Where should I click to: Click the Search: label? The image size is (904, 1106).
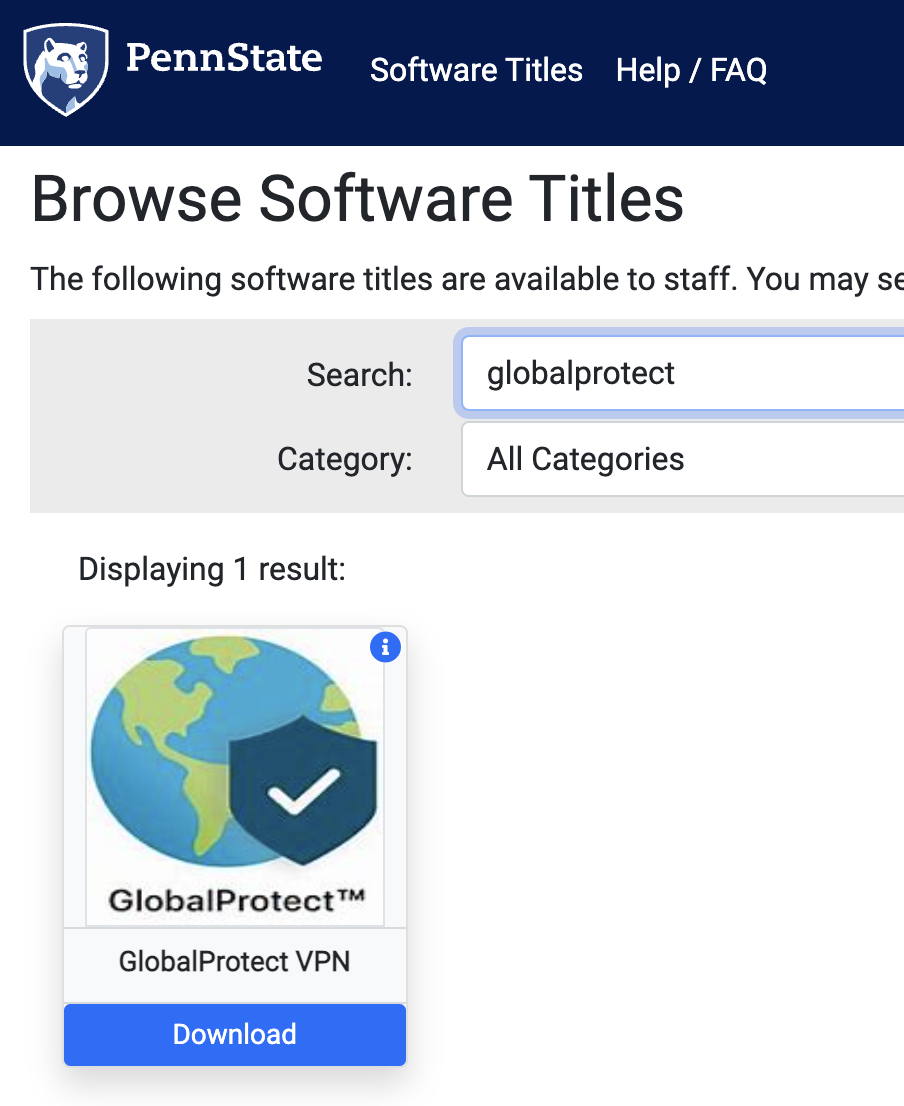pyautogui.click(x=359, y=375)
